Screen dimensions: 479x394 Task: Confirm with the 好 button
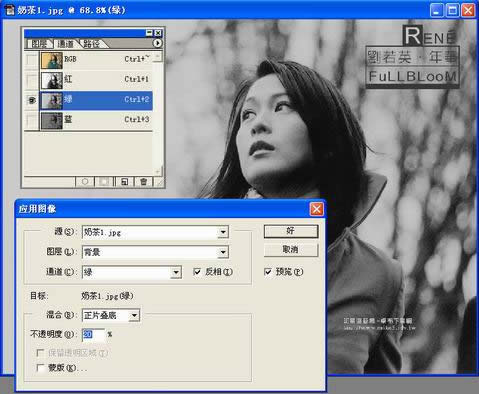291,231
